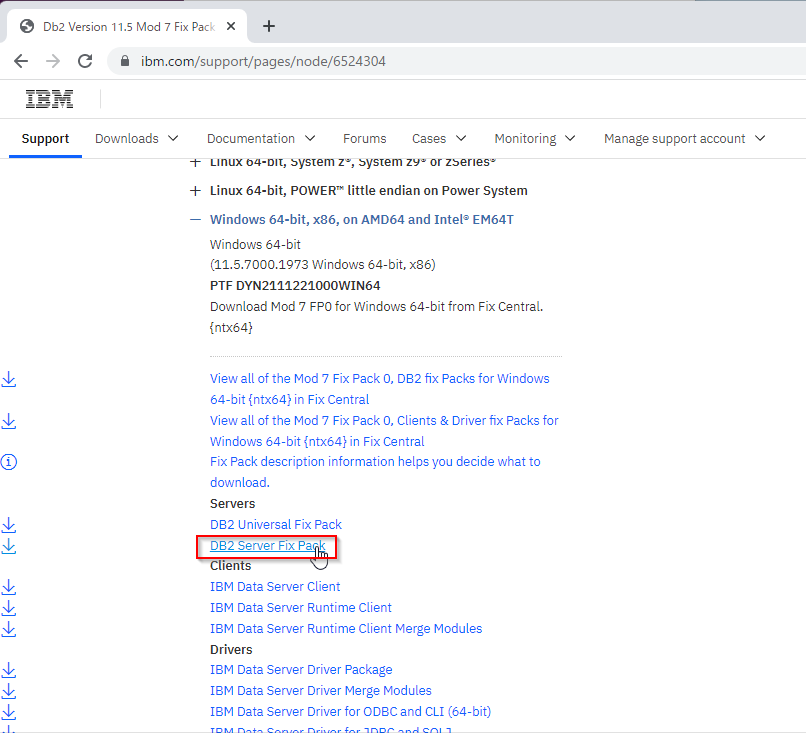Click the IBM Data Server Client link

click(275, 586)
